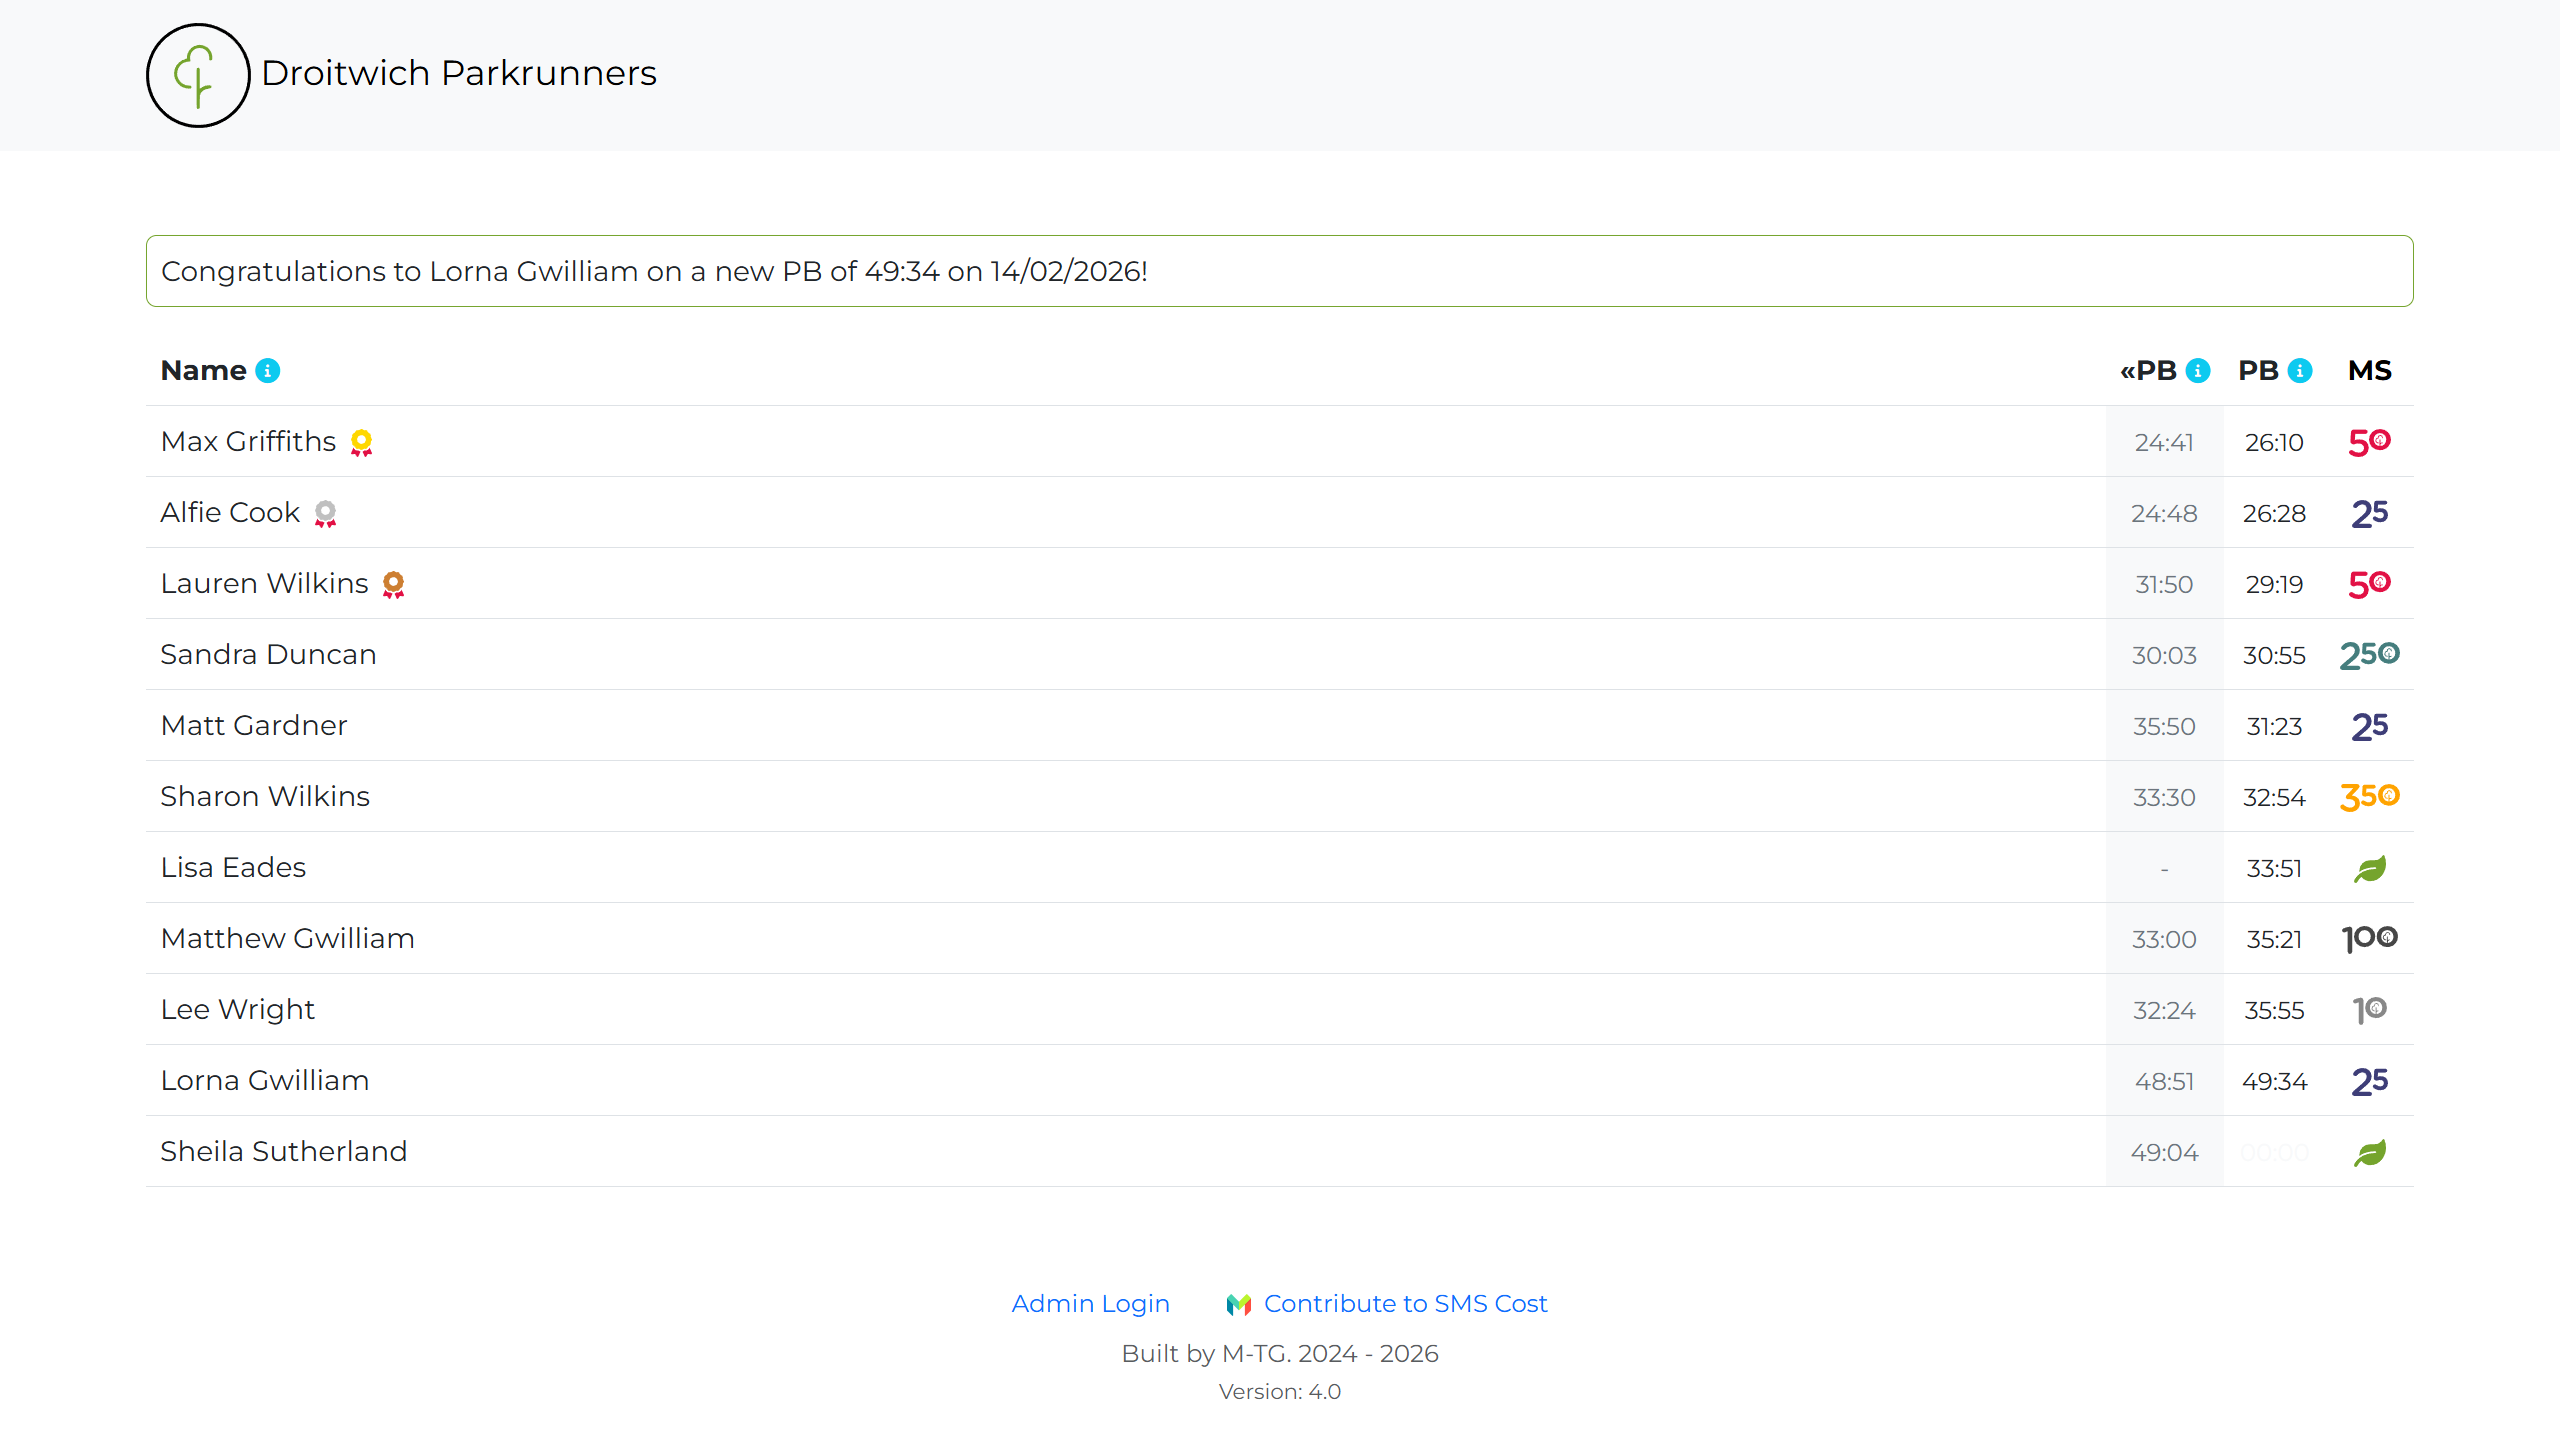Click the Droitwich Parkrunners tree logo

[x=197, y=75]
